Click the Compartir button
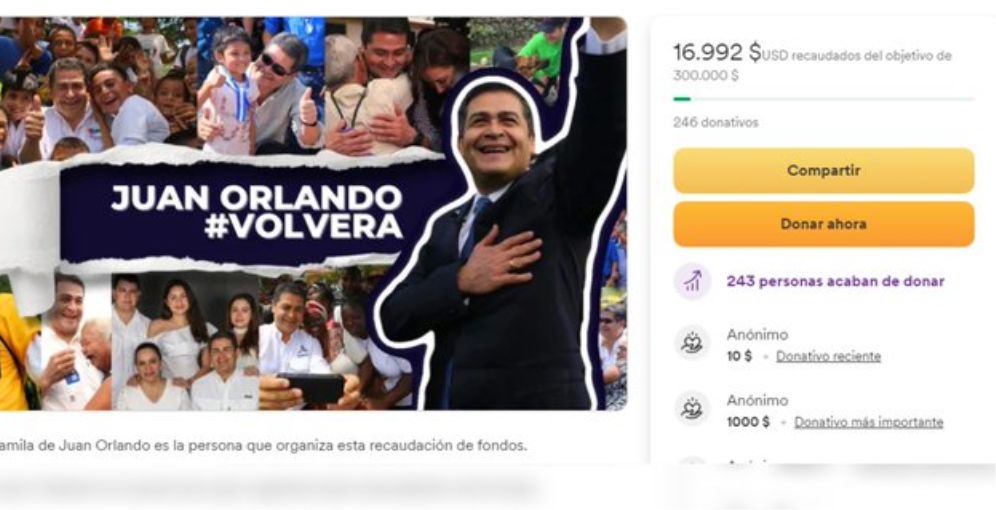This screenshot has width=996, height=510. pyautogui.click(x=823, y=171)
